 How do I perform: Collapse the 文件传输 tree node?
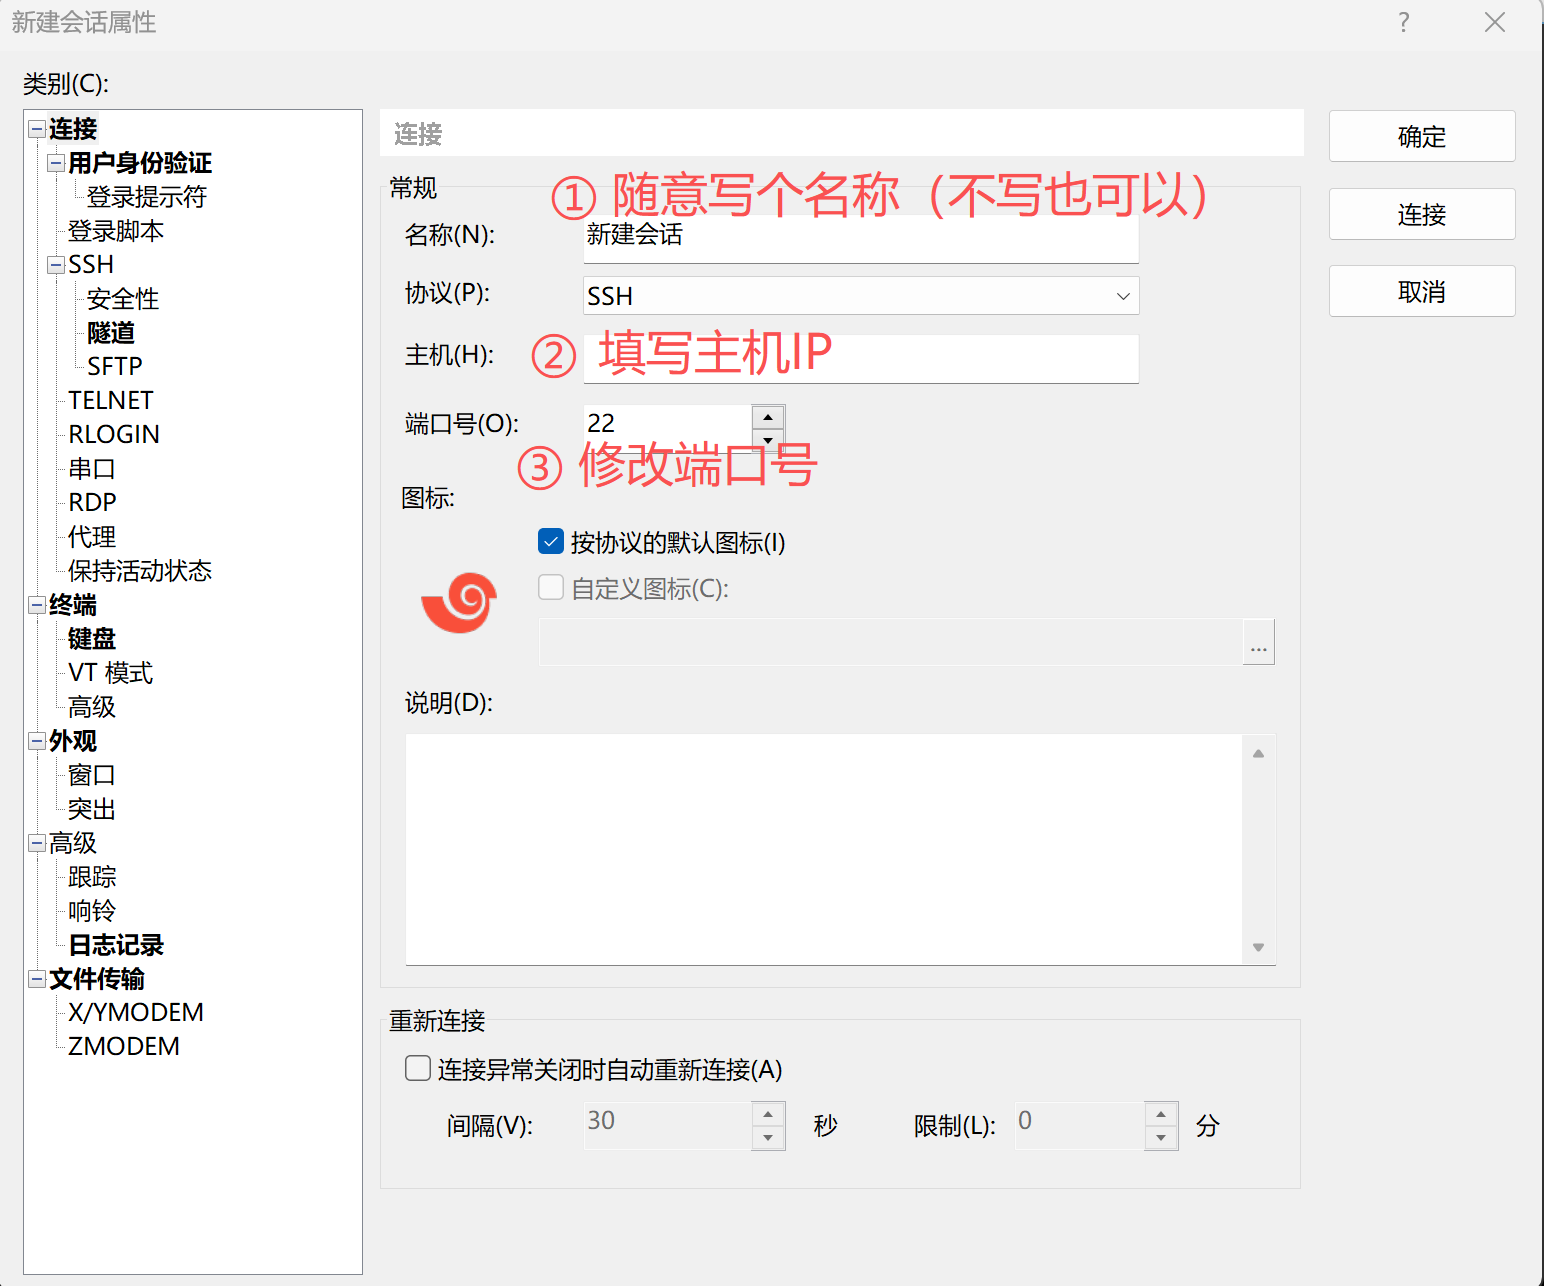[37, 979]
